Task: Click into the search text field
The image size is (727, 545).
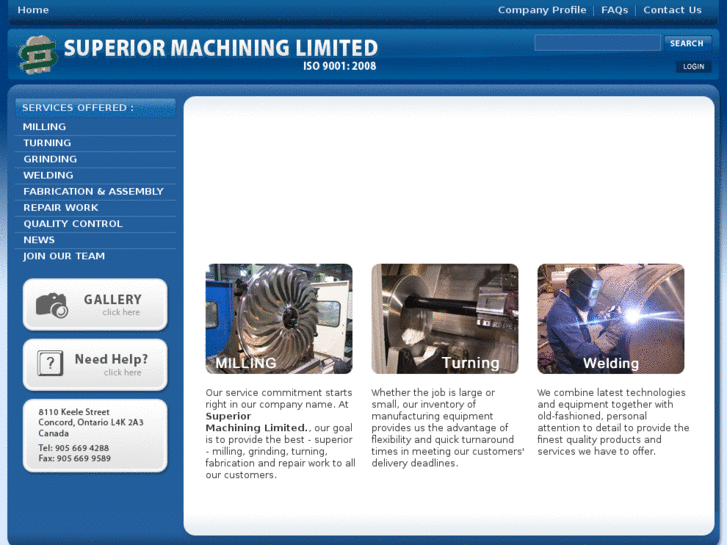Action: 597,43
